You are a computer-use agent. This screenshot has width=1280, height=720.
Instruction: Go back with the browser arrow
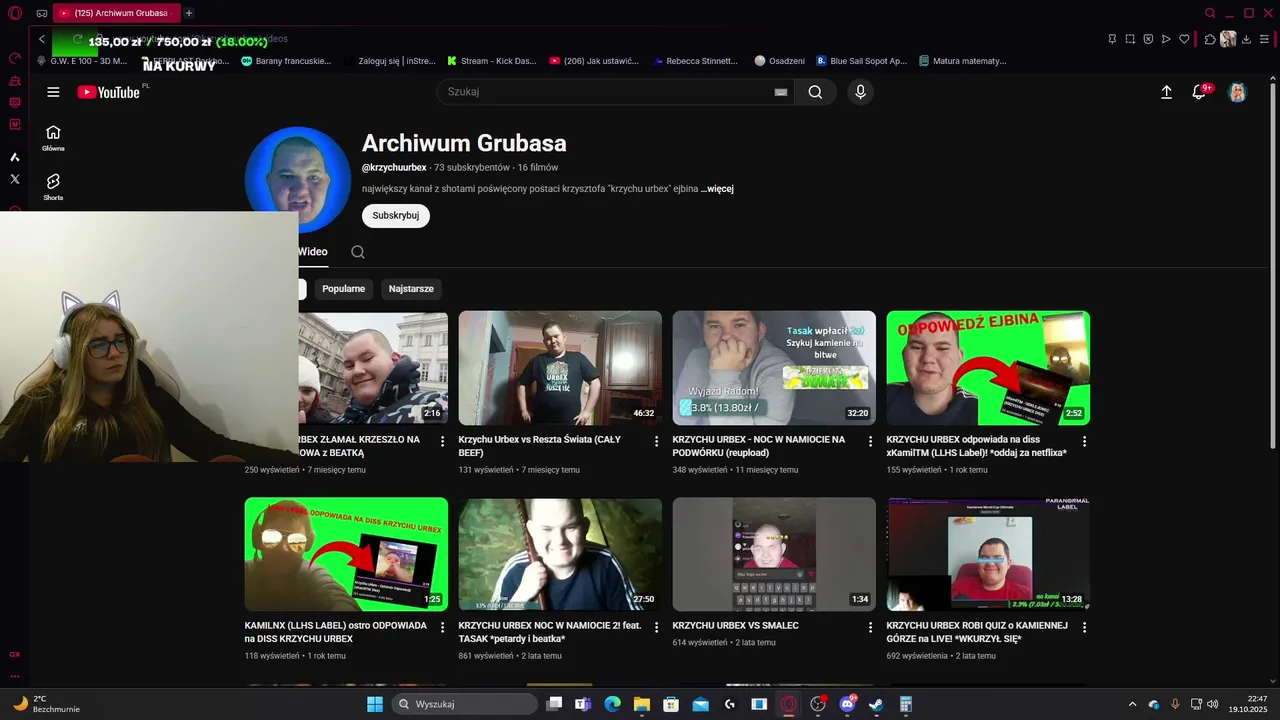click(41, 39)
